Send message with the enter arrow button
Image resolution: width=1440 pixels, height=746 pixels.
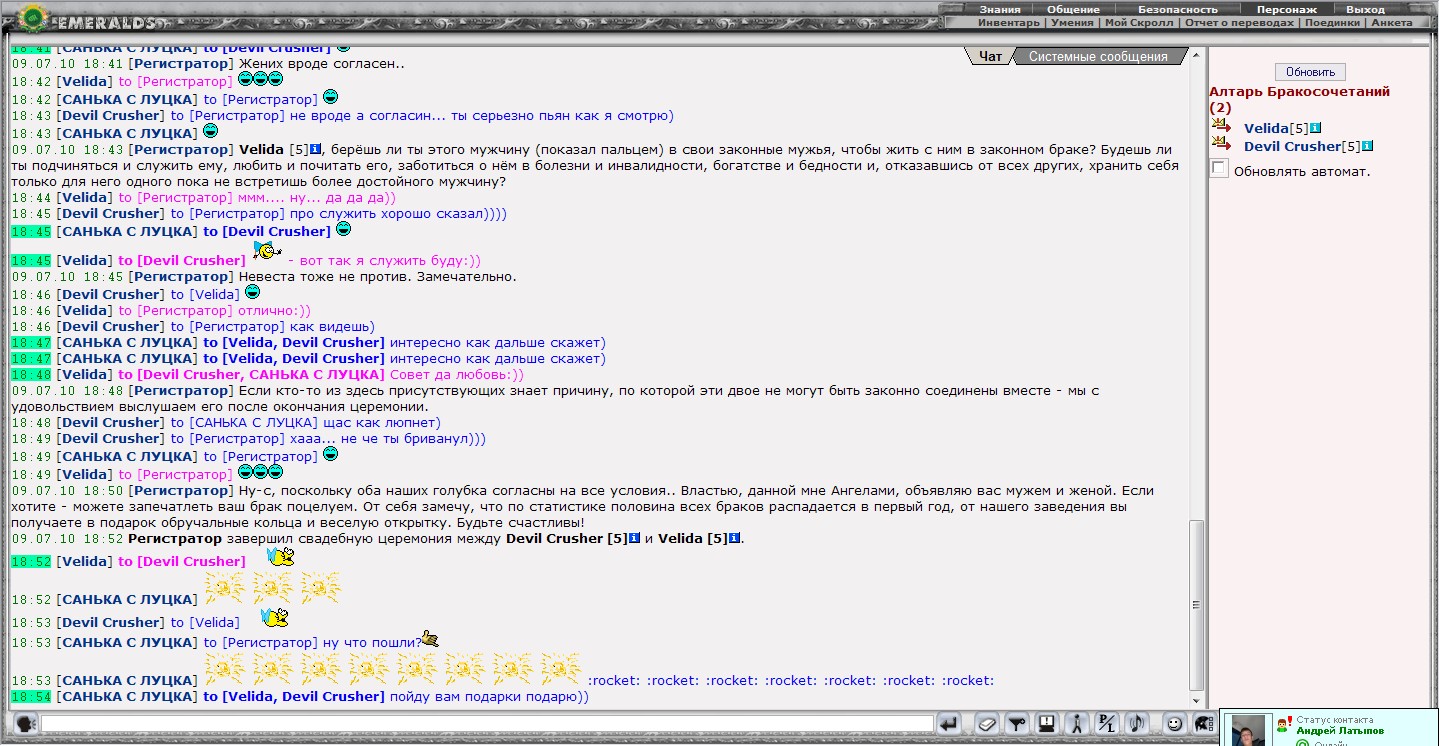coord(950,723)
